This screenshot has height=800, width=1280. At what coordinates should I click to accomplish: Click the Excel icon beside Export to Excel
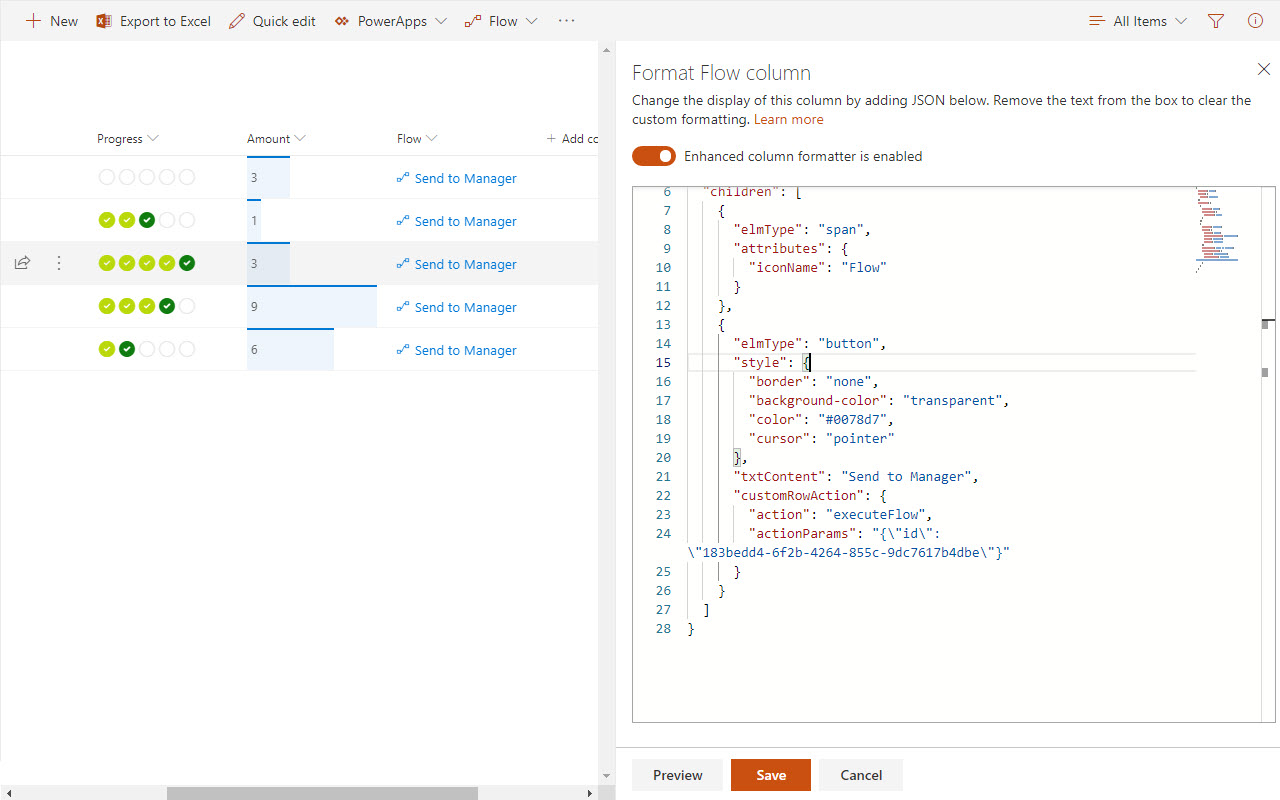tap(103, 21)
